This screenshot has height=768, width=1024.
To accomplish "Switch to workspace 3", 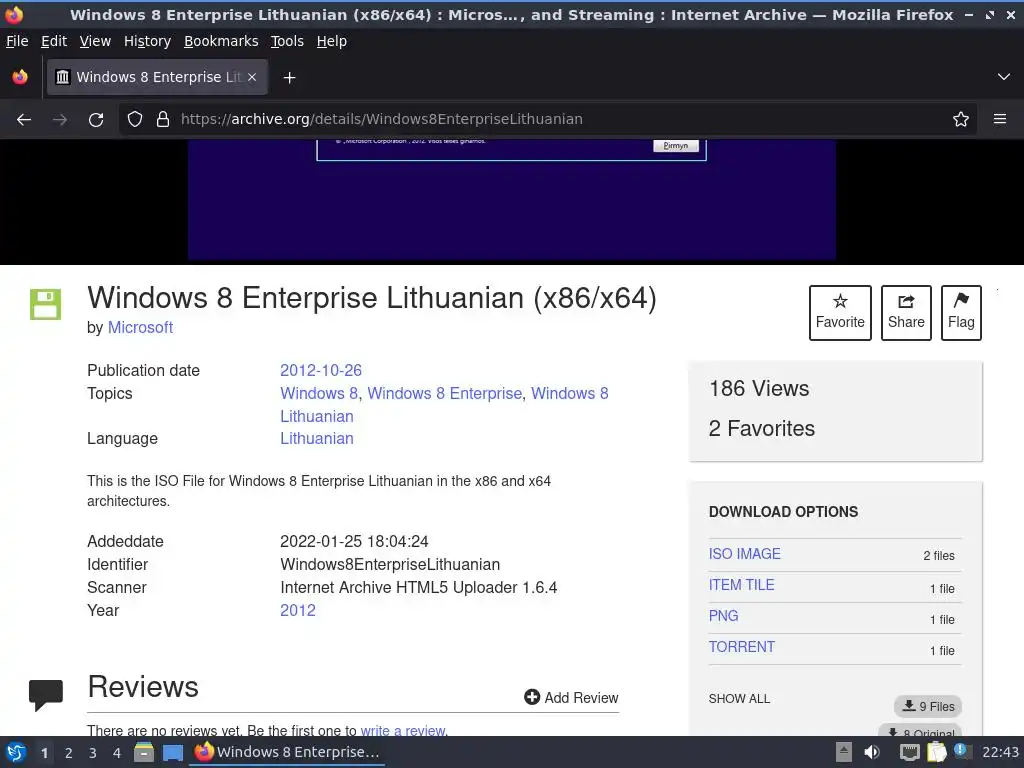I will click(93, 753).
